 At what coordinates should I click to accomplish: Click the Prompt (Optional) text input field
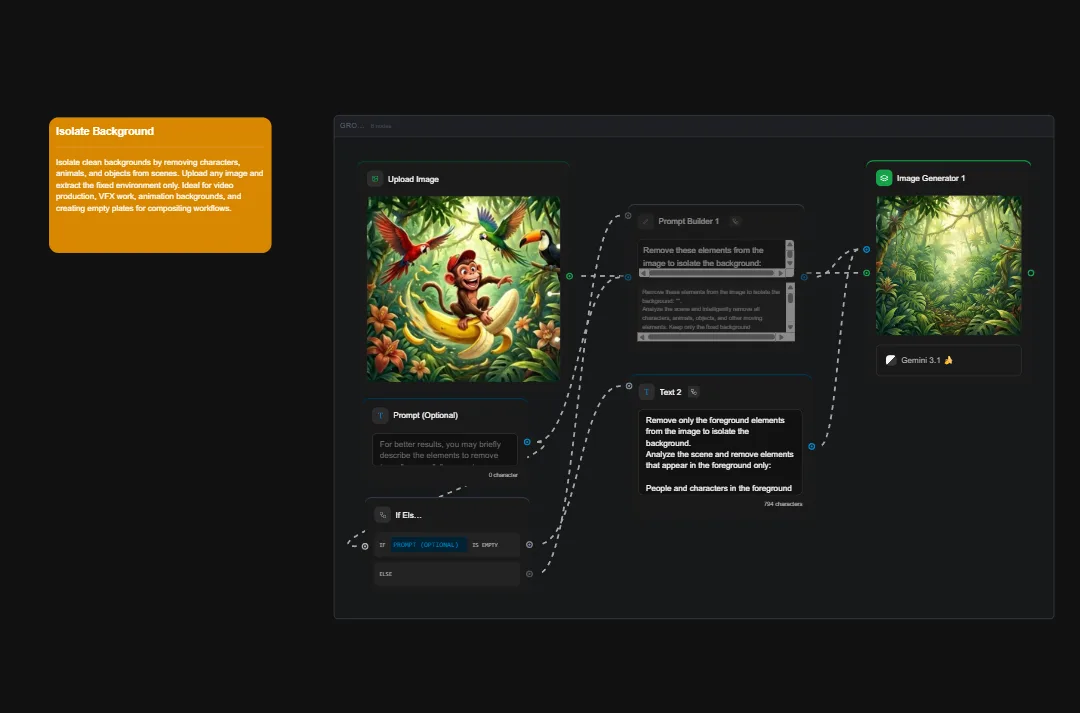coord(444,450)
